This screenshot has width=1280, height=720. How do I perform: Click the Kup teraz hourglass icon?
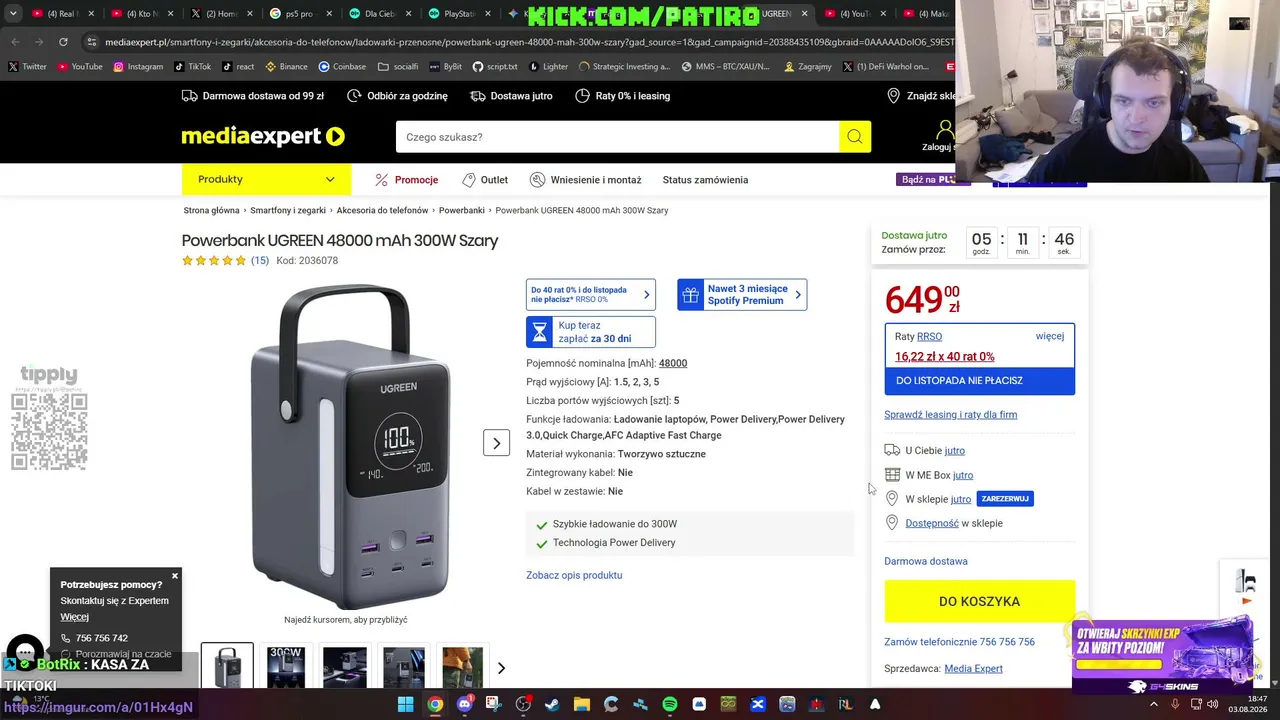[x=540, y=332]
